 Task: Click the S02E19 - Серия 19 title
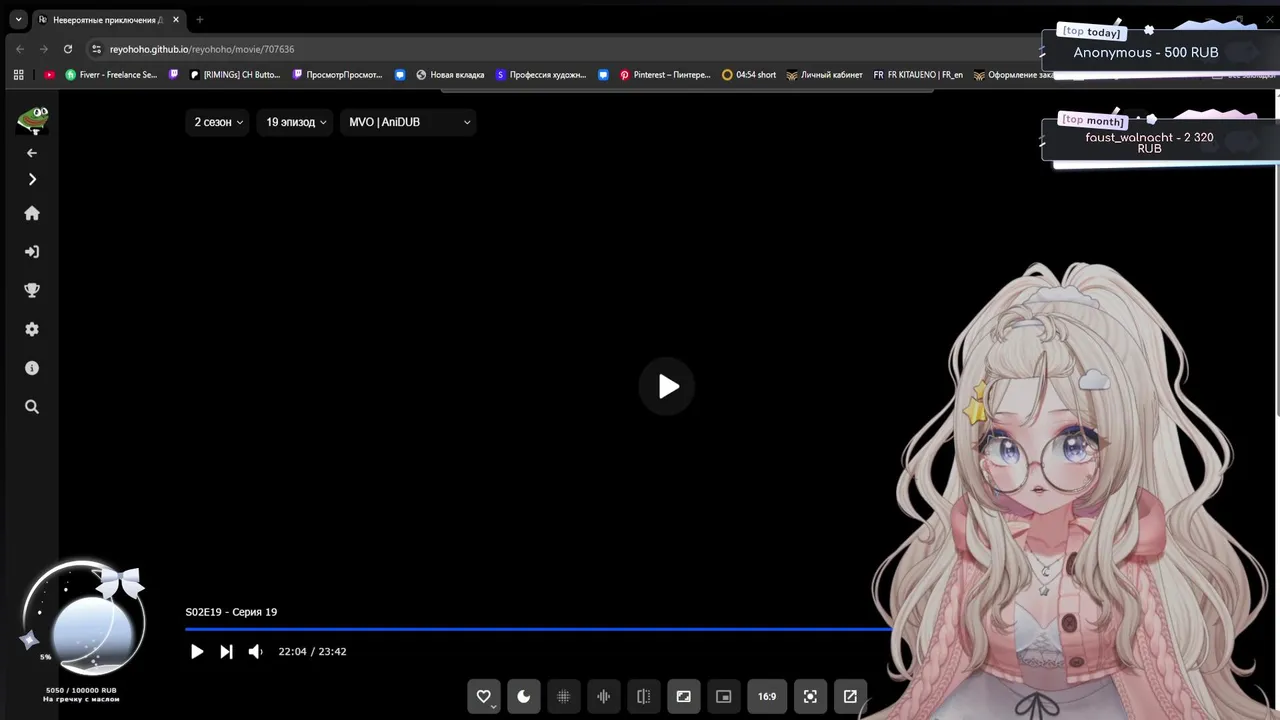pyautogui.click(x=231, y=612)
